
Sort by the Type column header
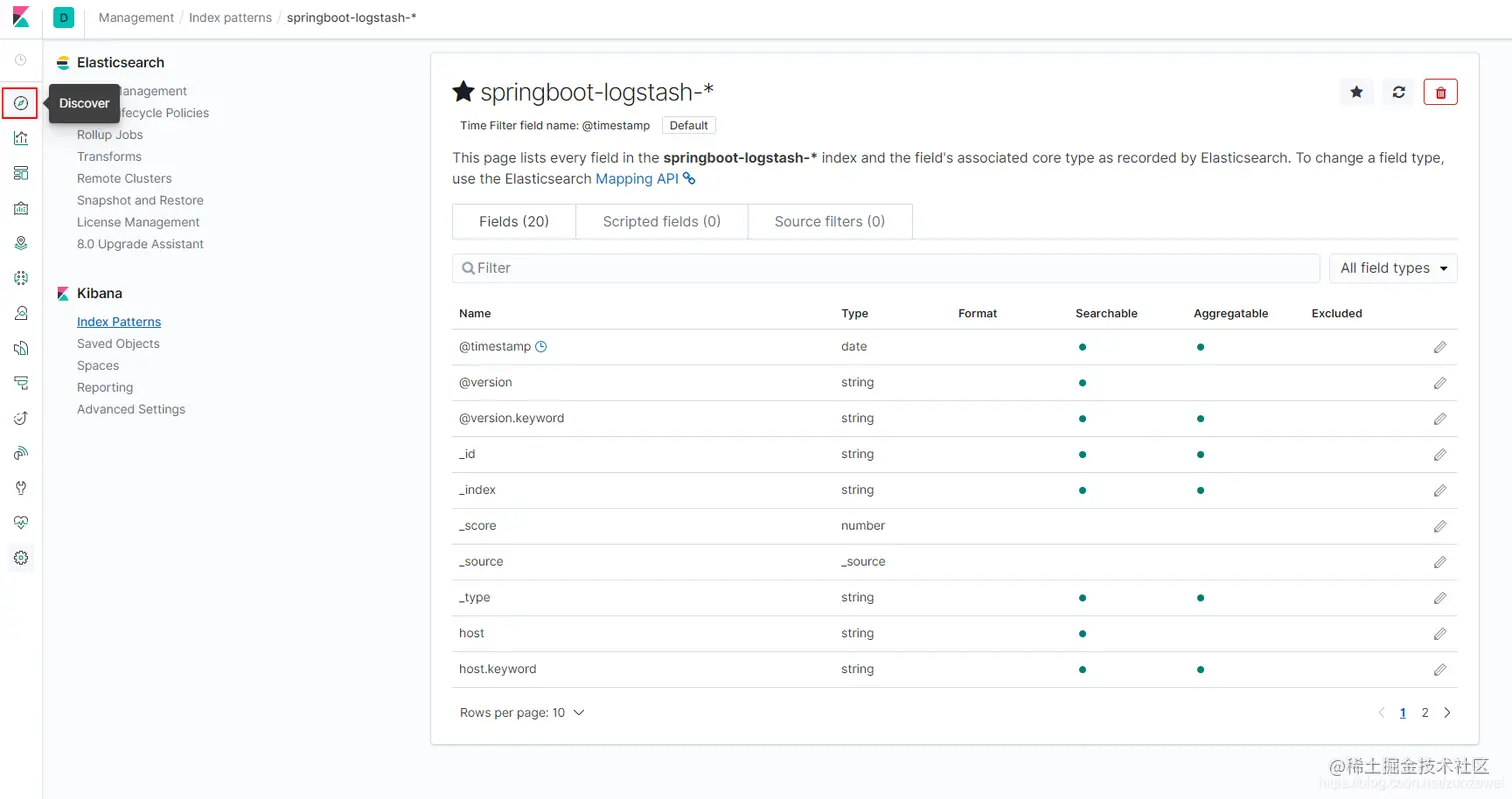point(855,313)
